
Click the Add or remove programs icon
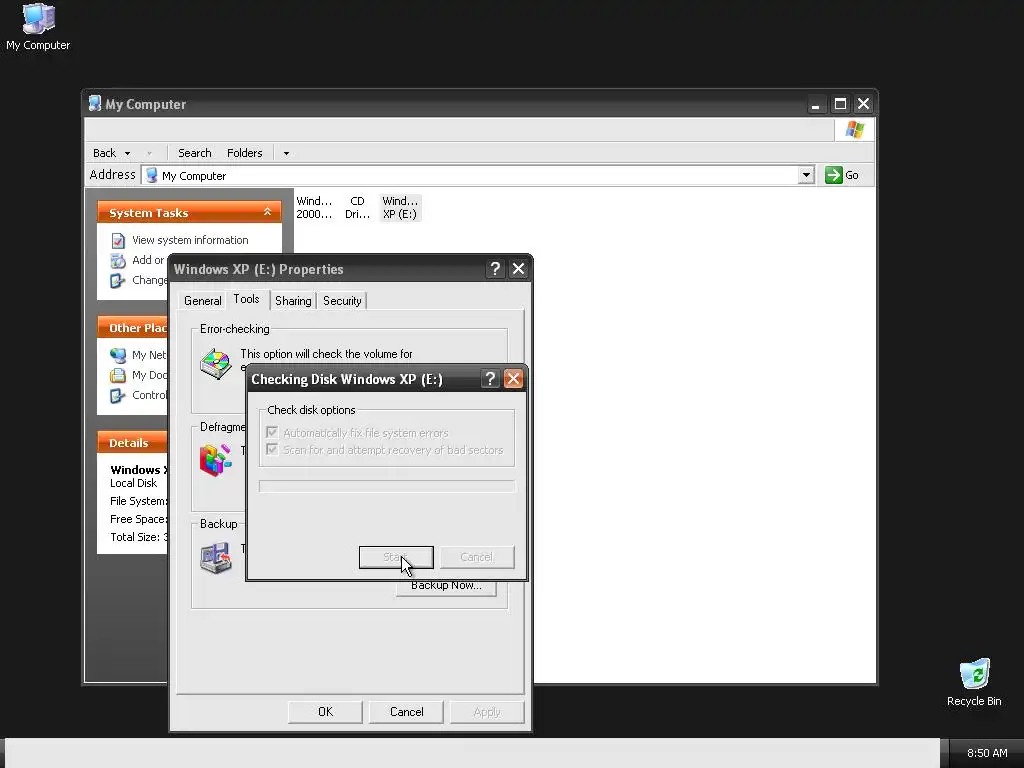[118, 261]
